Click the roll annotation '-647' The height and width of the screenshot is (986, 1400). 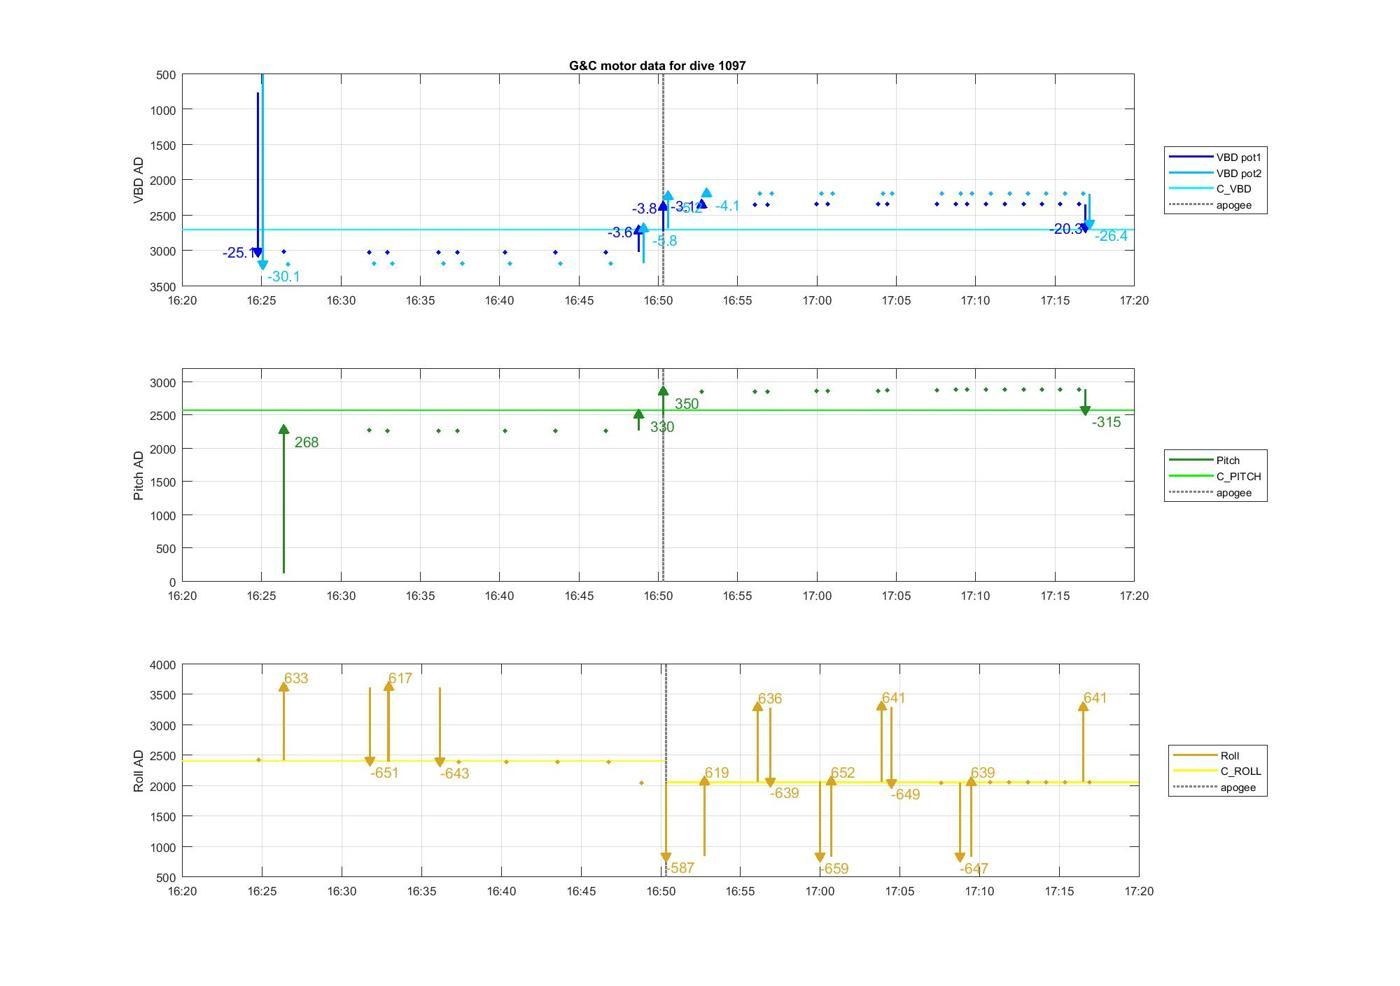click(x=974, y=869)
